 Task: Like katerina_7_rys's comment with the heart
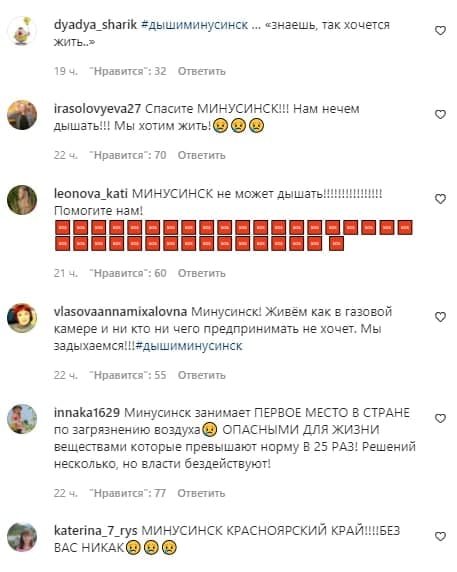coord(441,536)
